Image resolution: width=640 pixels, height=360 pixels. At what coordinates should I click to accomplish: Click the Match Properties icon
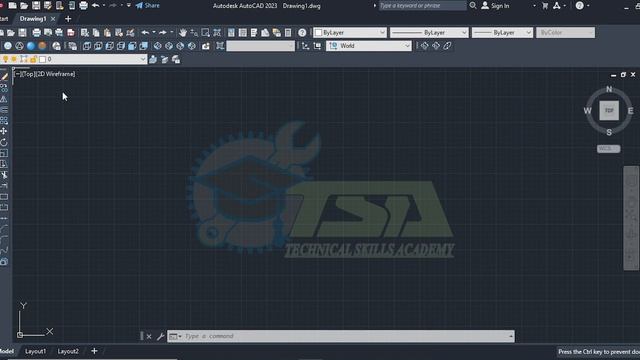pos(130,33)
